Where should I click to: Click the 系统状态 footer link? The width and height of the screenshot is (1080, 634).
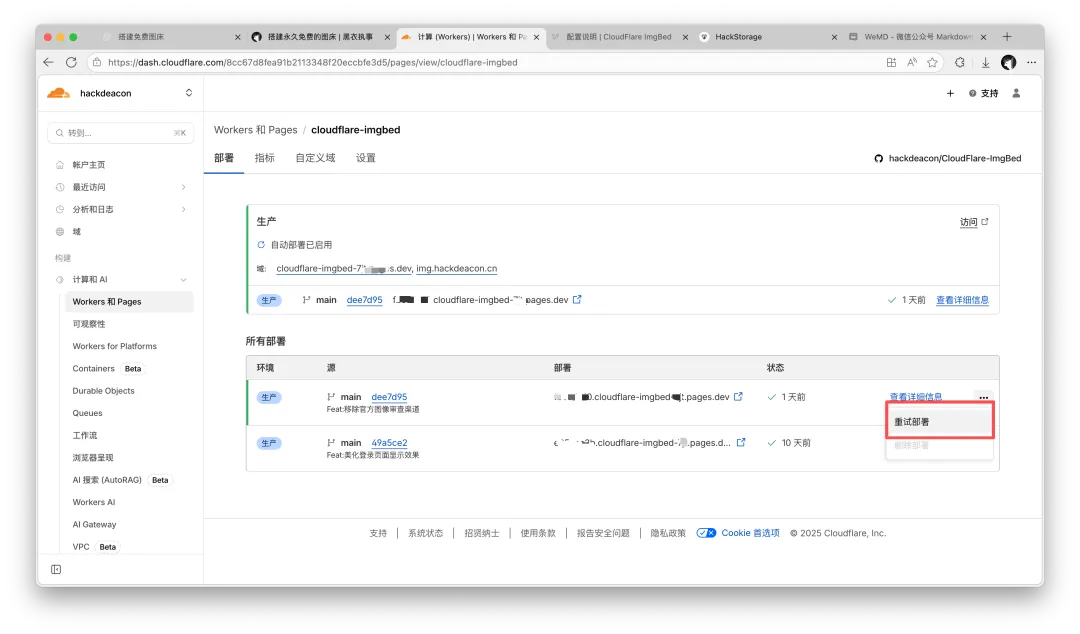425,533
